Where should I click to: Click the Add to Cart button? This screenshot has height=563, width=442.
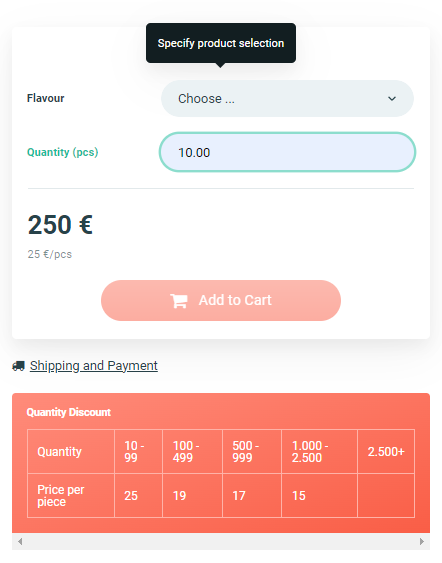pos(221,300)
